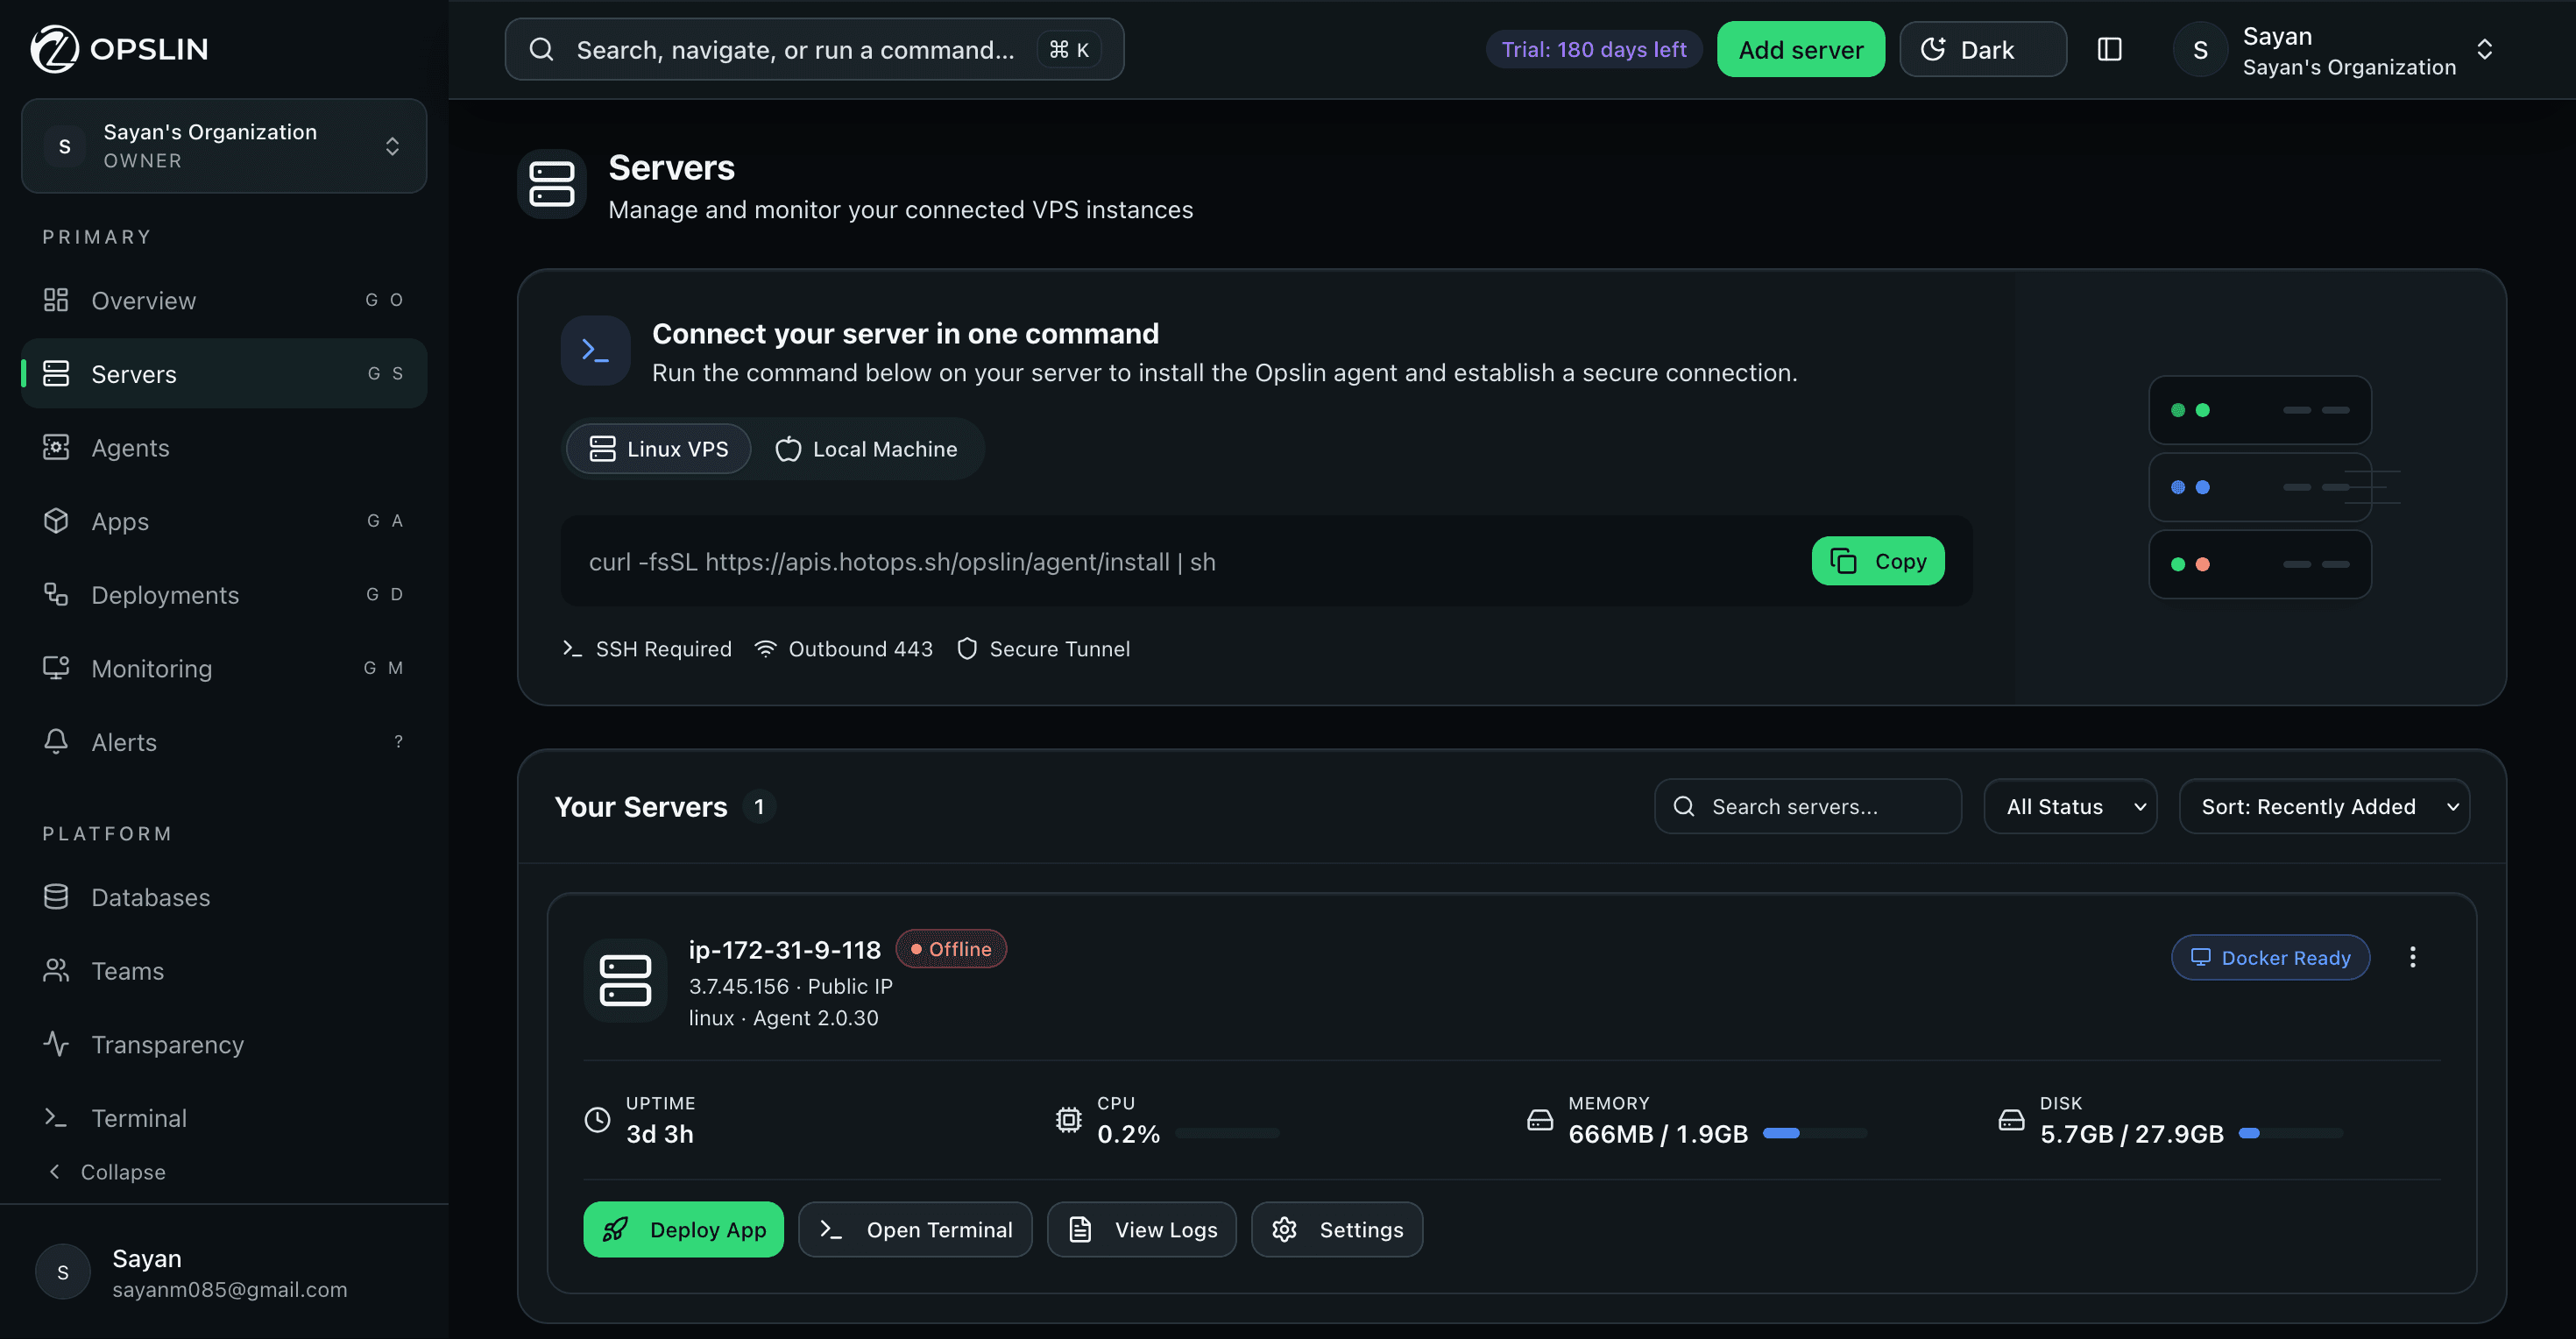Click the memory usage bar

[1815, 1133]
